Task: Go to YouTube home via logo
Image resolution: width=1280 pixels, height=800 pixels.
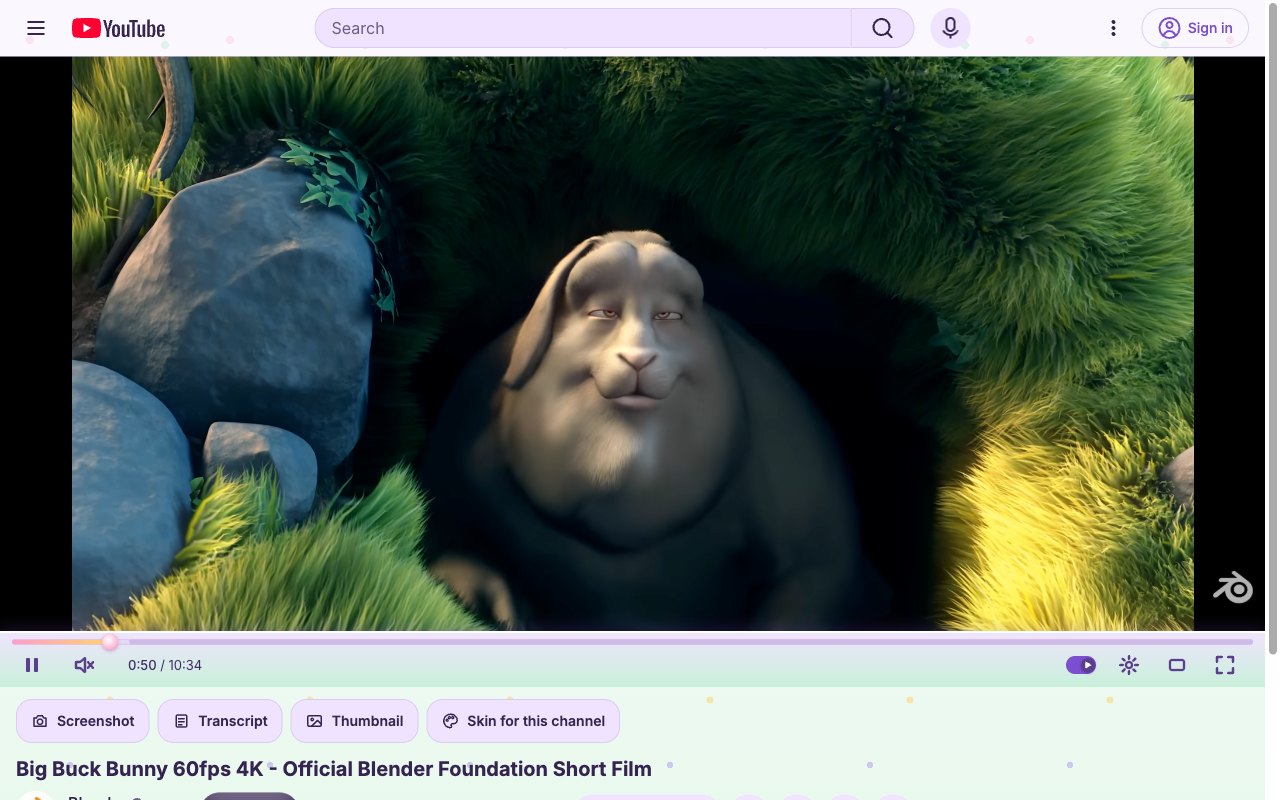Action: pos(118,28)
